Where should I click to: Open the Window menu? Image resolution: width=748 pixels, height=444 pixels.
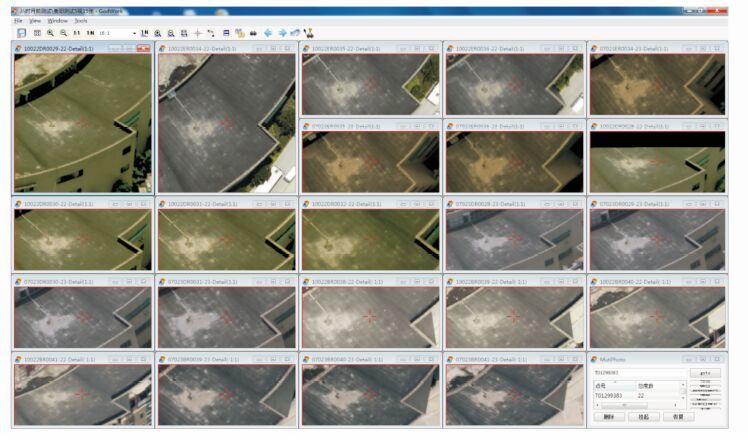(x=57, y=20)
